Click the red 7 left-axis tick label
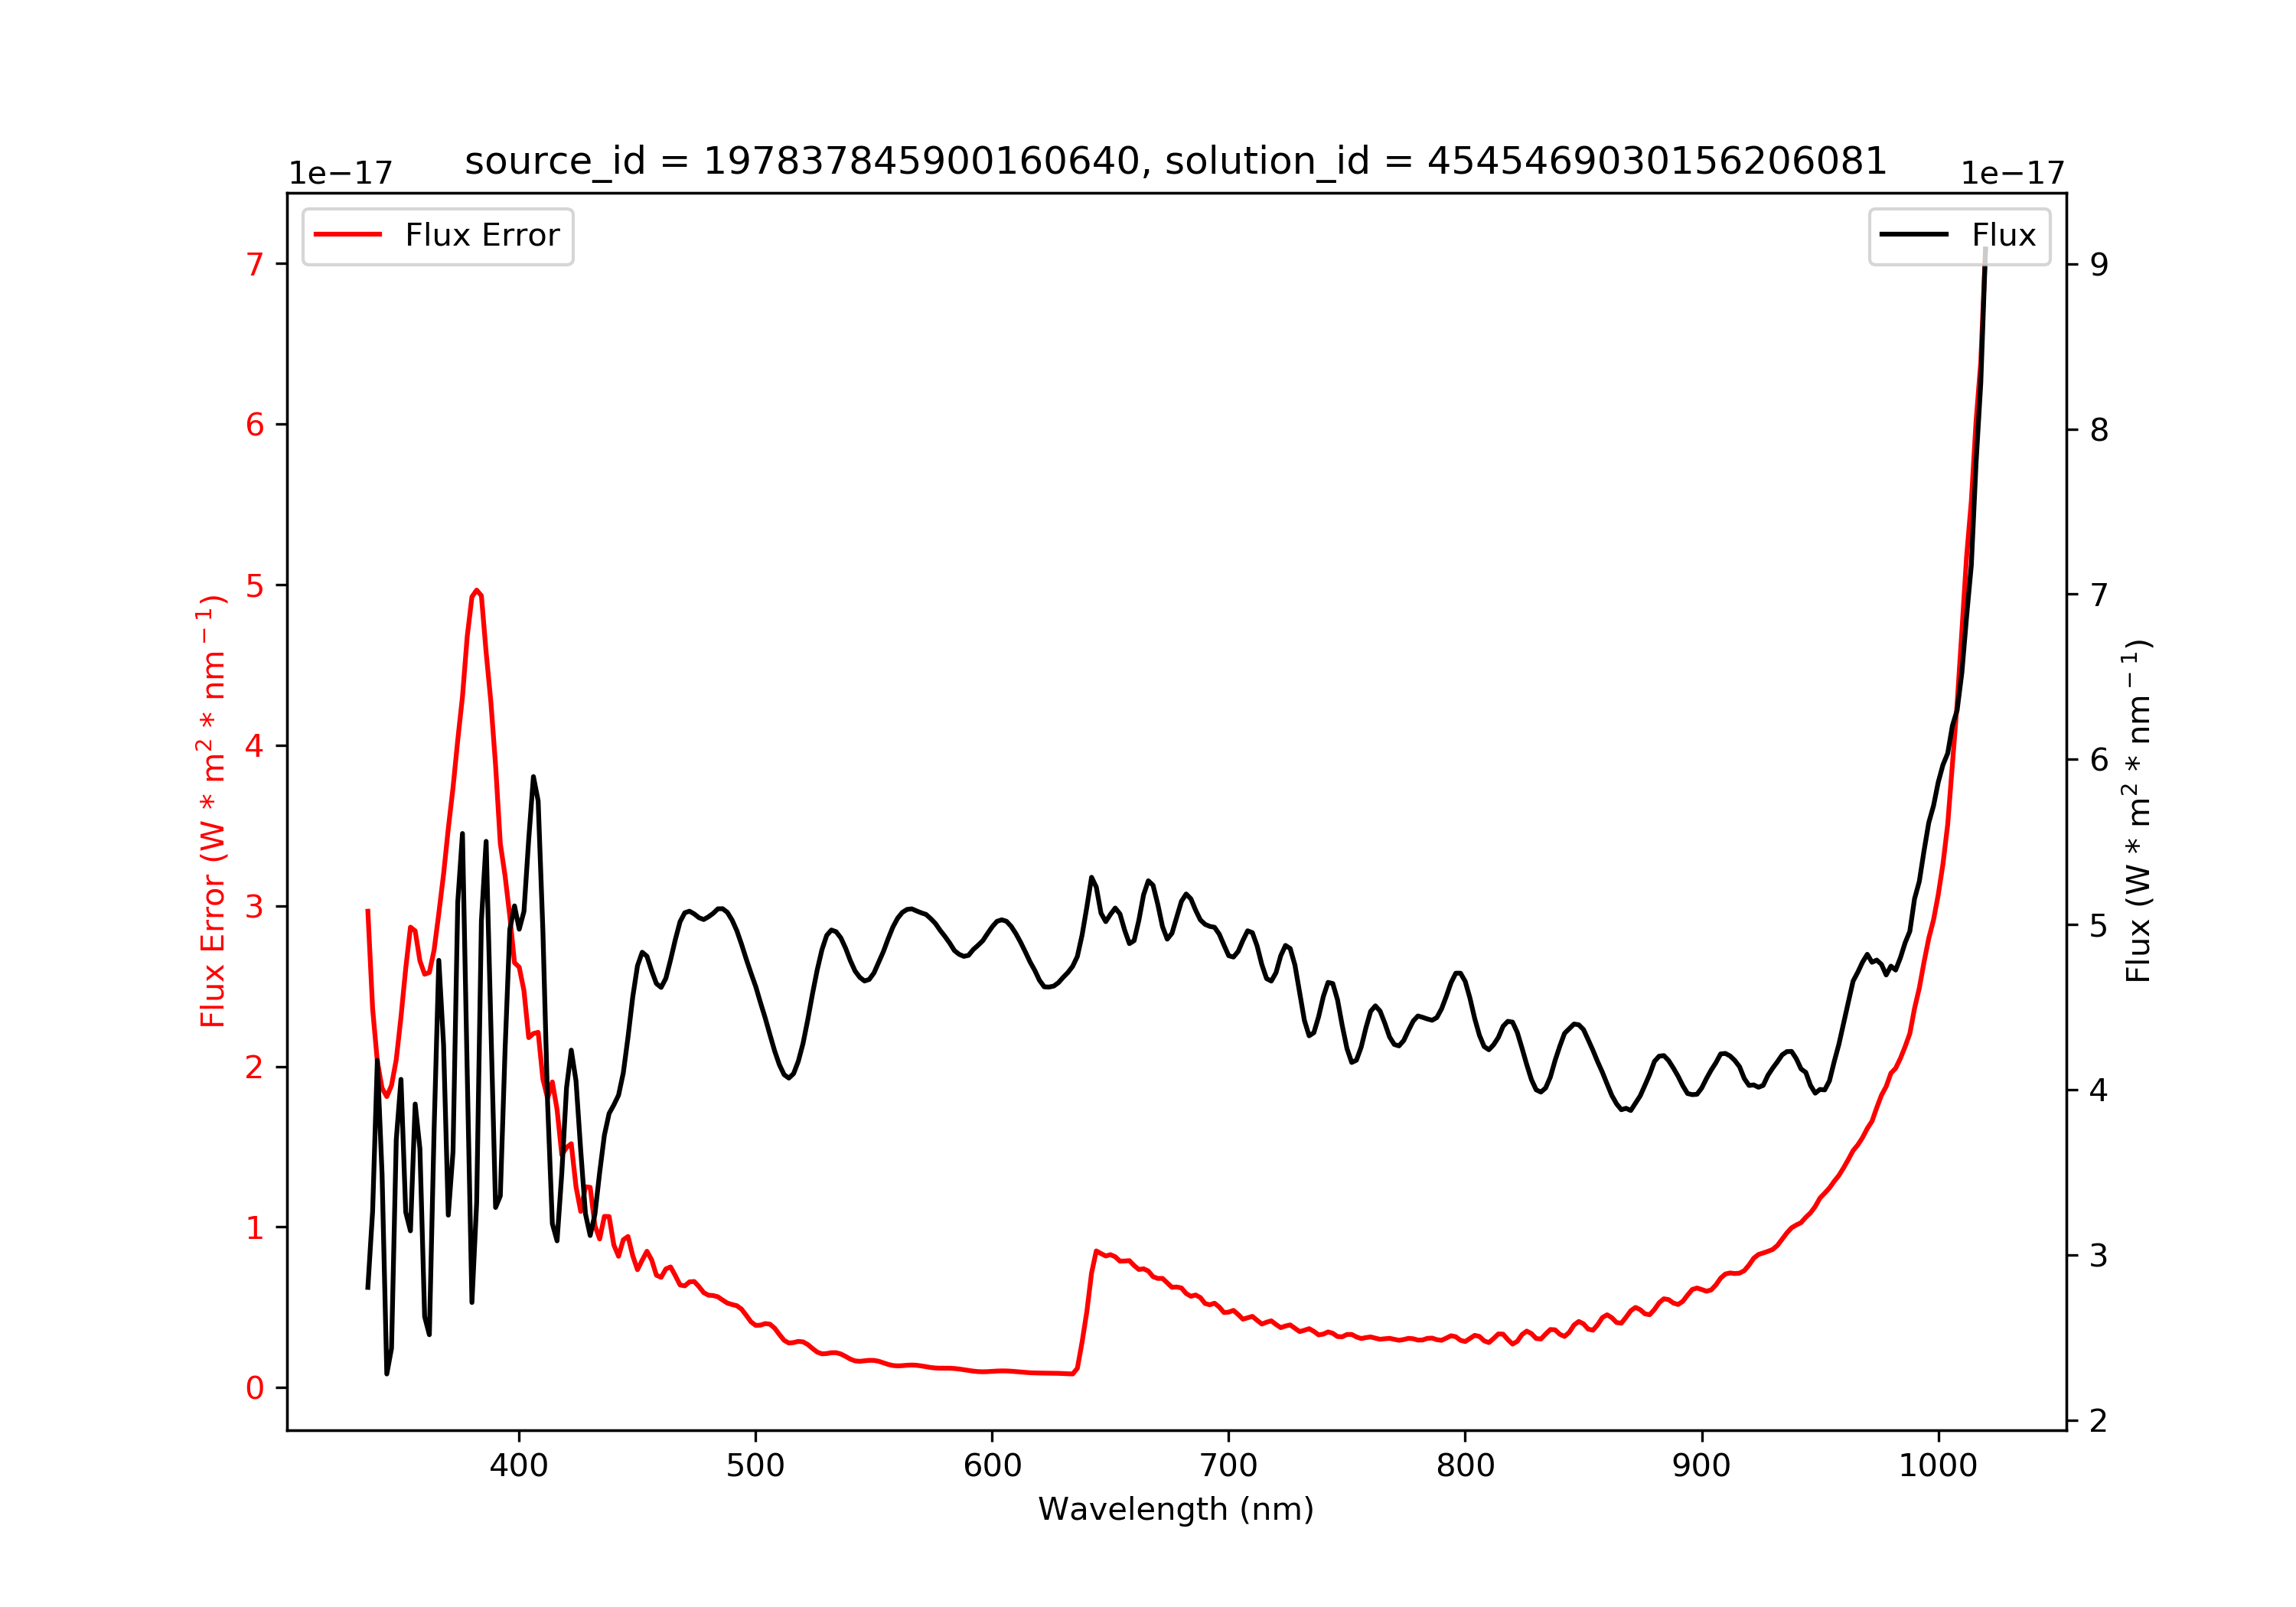This screenshot has height=1607, width=2296. [x=255, y=264]
